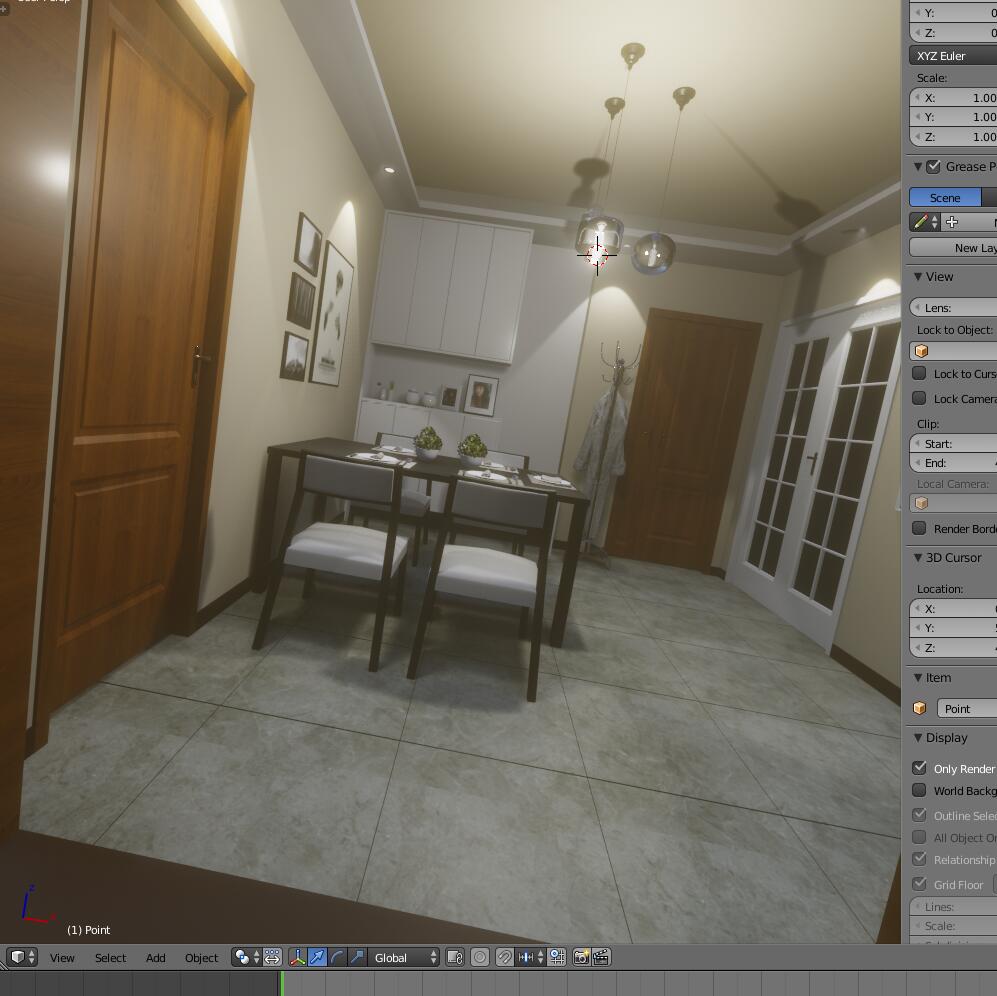Screen dimensions: 997x996
Task: Collapse the 3D Cursor panel
Action: pos(918,557)
